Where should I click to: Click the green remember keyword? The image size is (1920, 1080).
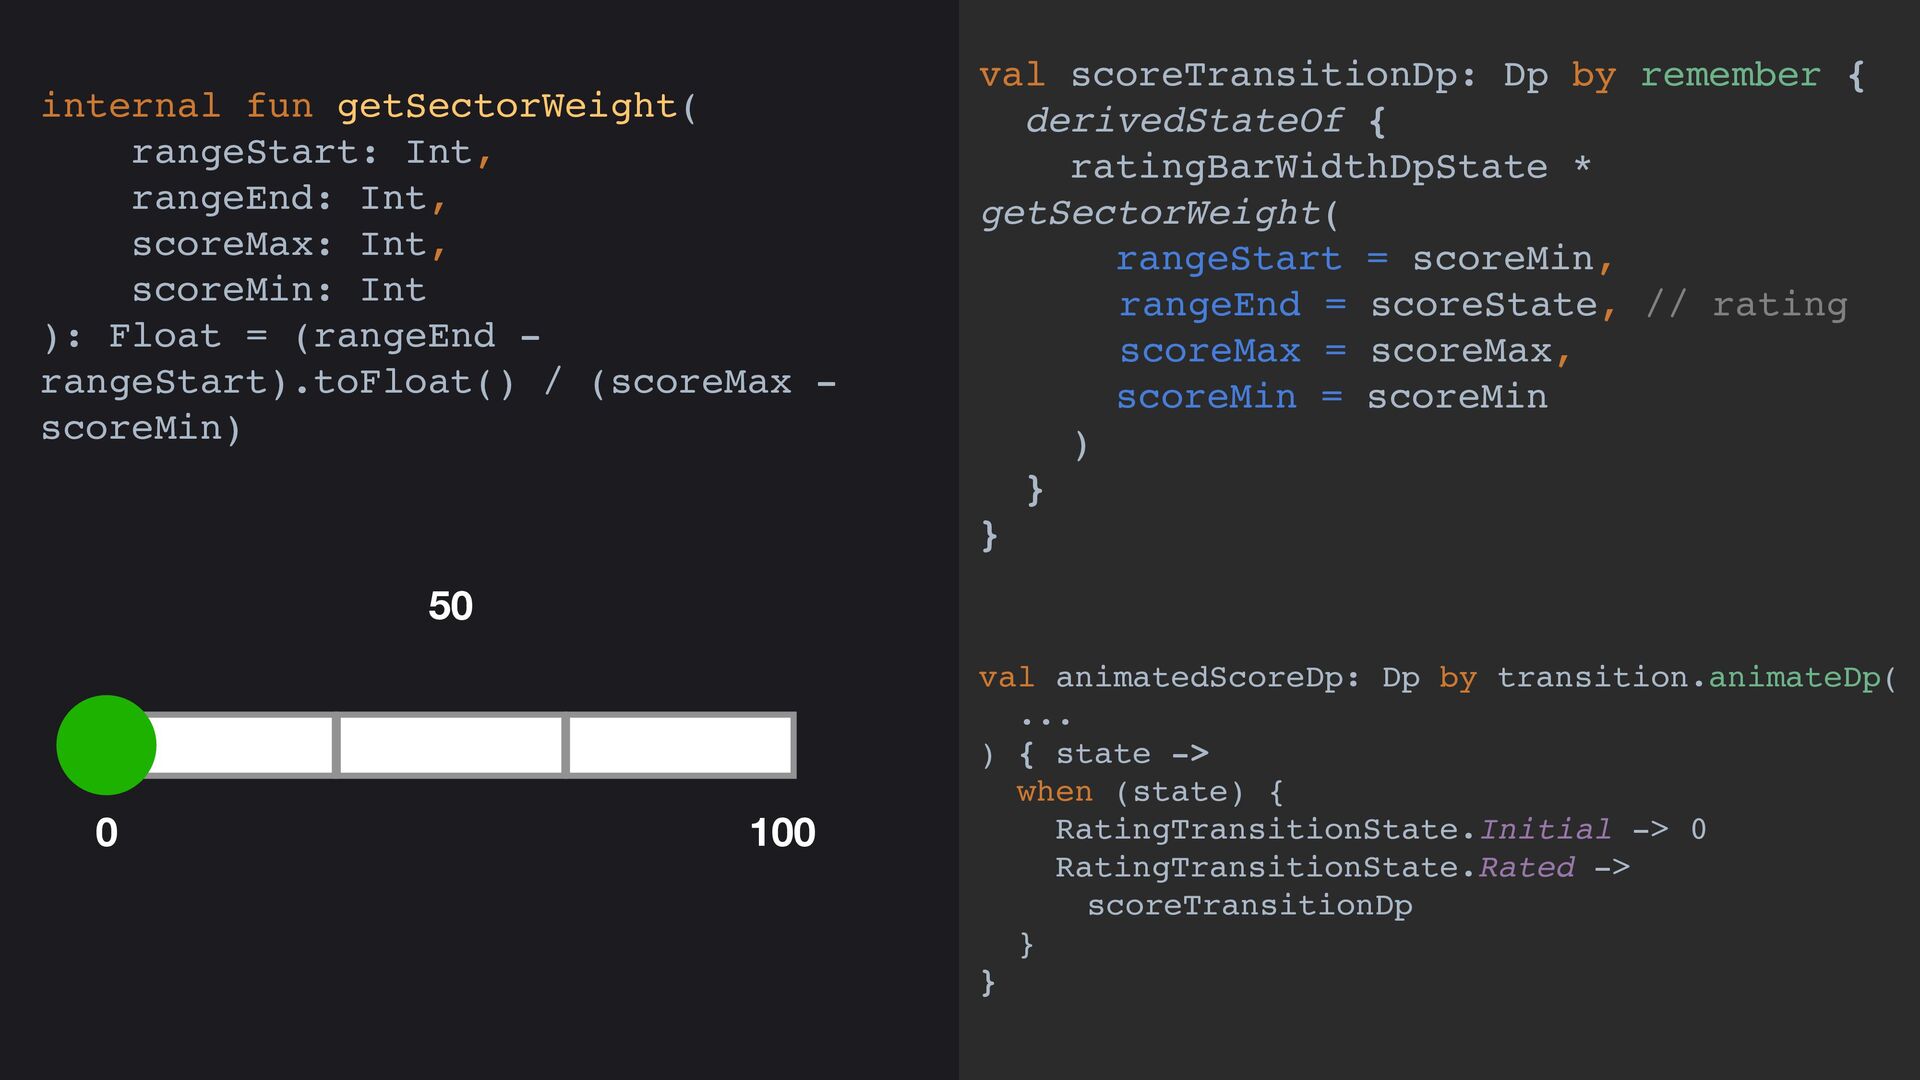[1730, 75]
